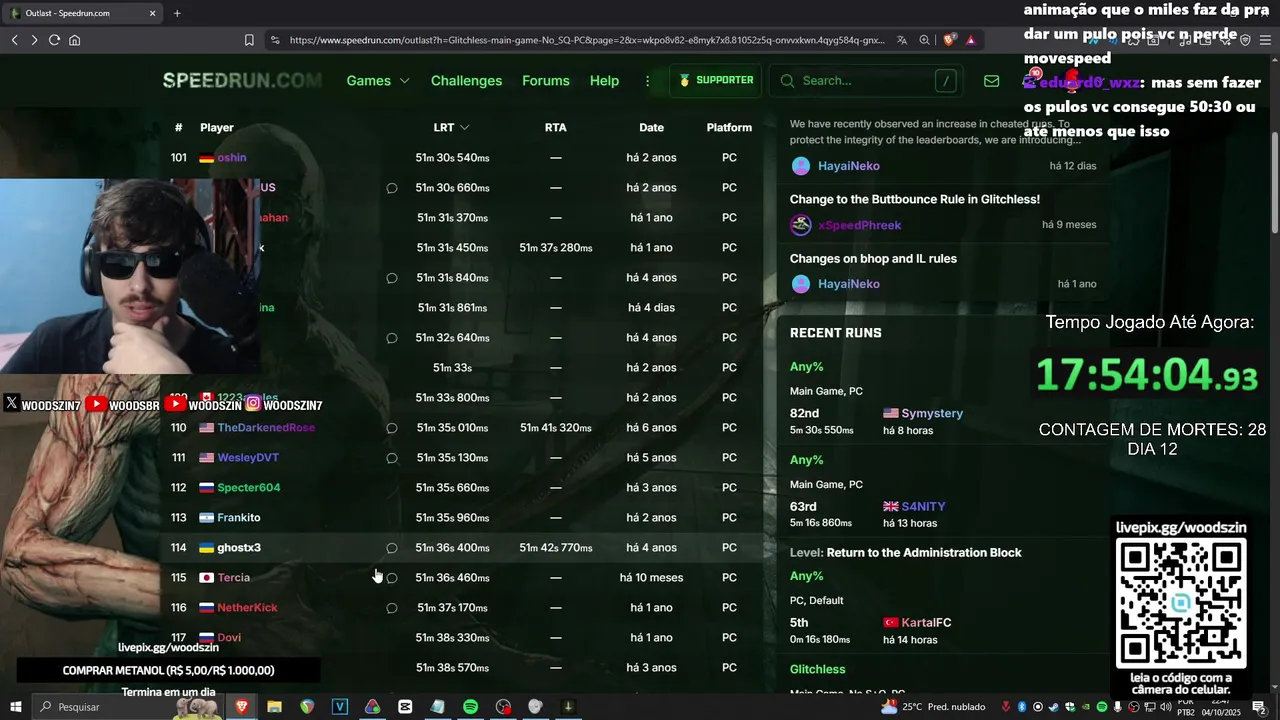Open File Explorer from the taskbar

[274, 707]
